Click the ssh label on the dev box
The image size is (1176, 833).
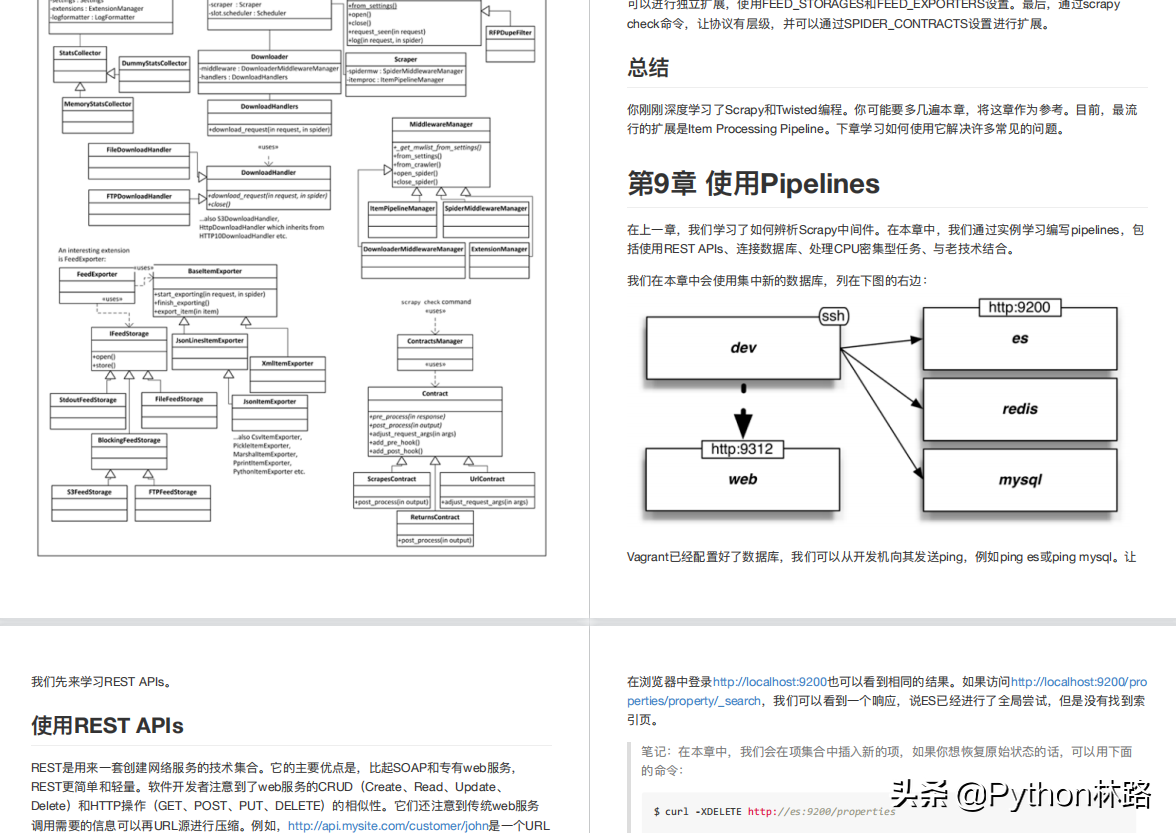[833, 316]
